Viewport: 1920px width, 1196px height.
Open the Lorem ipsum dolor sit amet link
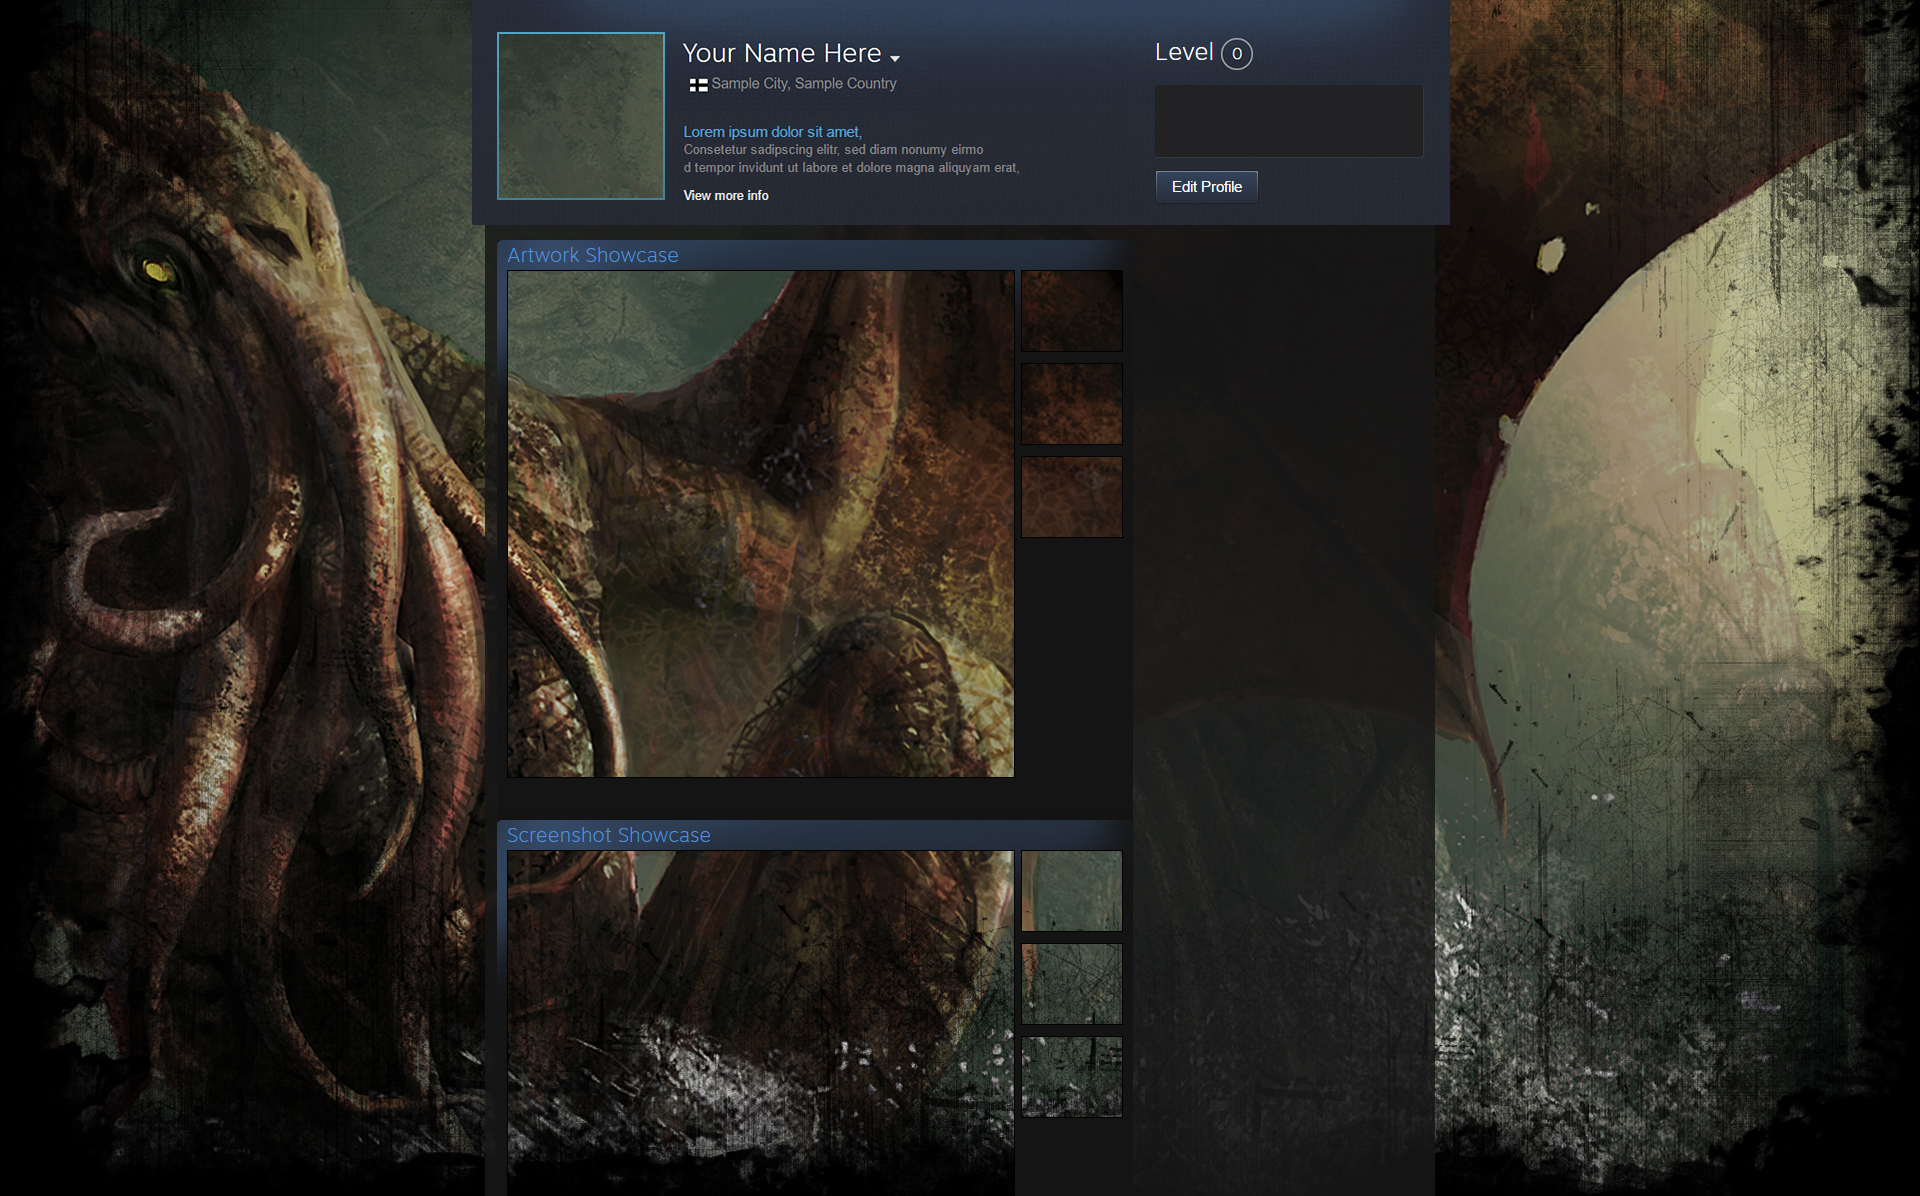[772, 132]
